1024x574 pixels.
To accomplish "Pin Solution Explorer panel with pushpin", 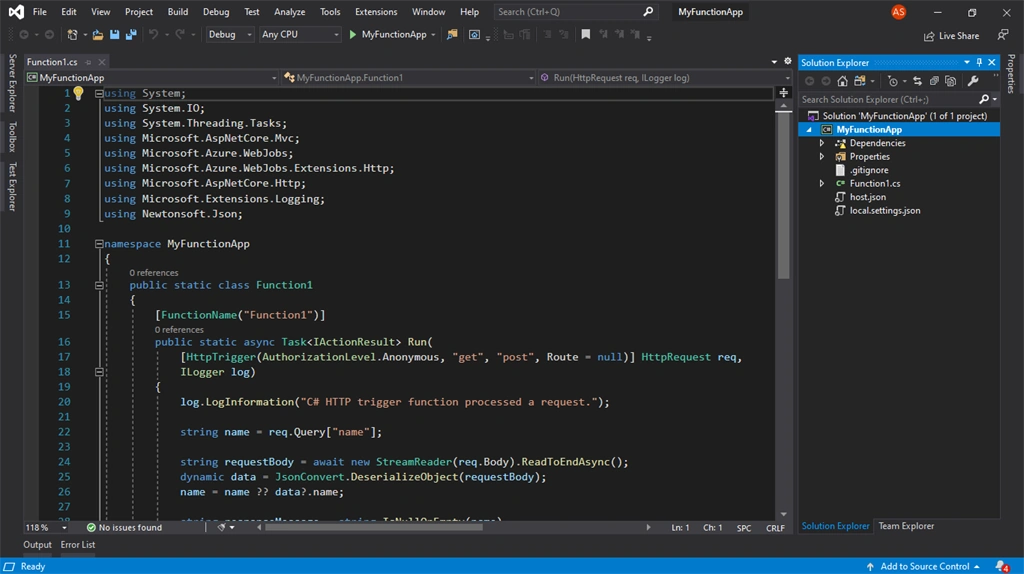I will click(x=979, y=63).
